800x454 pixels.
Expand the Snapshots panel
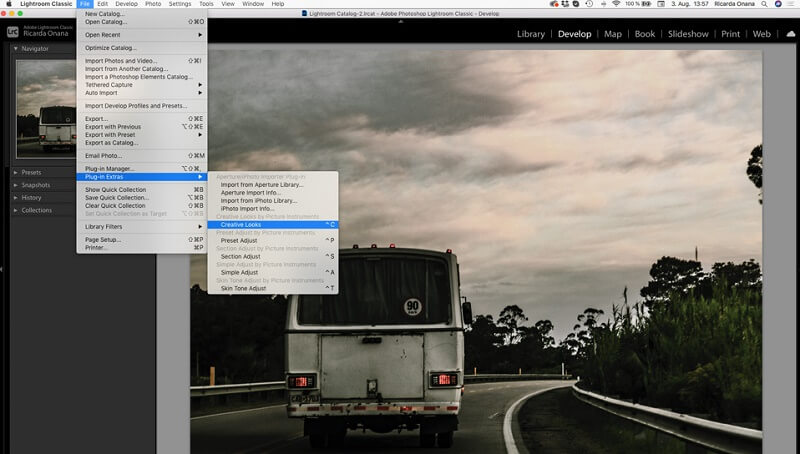tap(16, 185)
